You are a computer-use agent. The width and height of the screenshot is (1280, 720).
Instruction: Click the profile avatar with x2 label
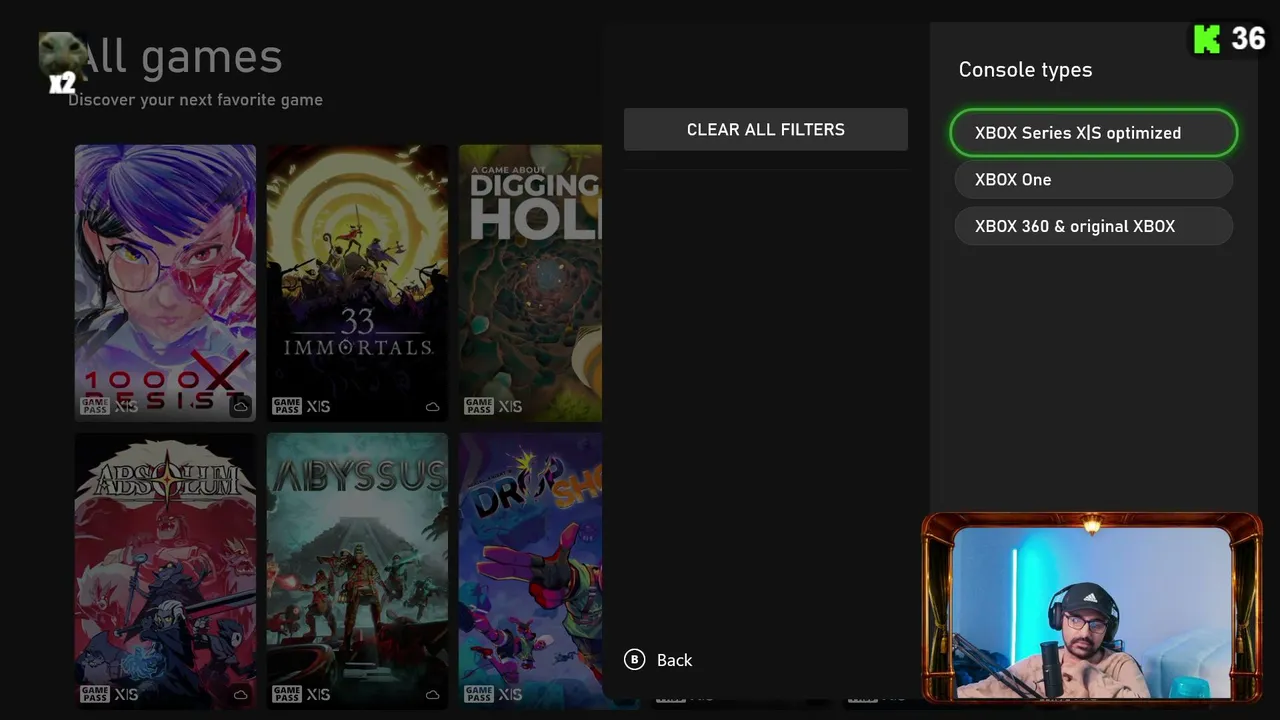coord(62,62)
